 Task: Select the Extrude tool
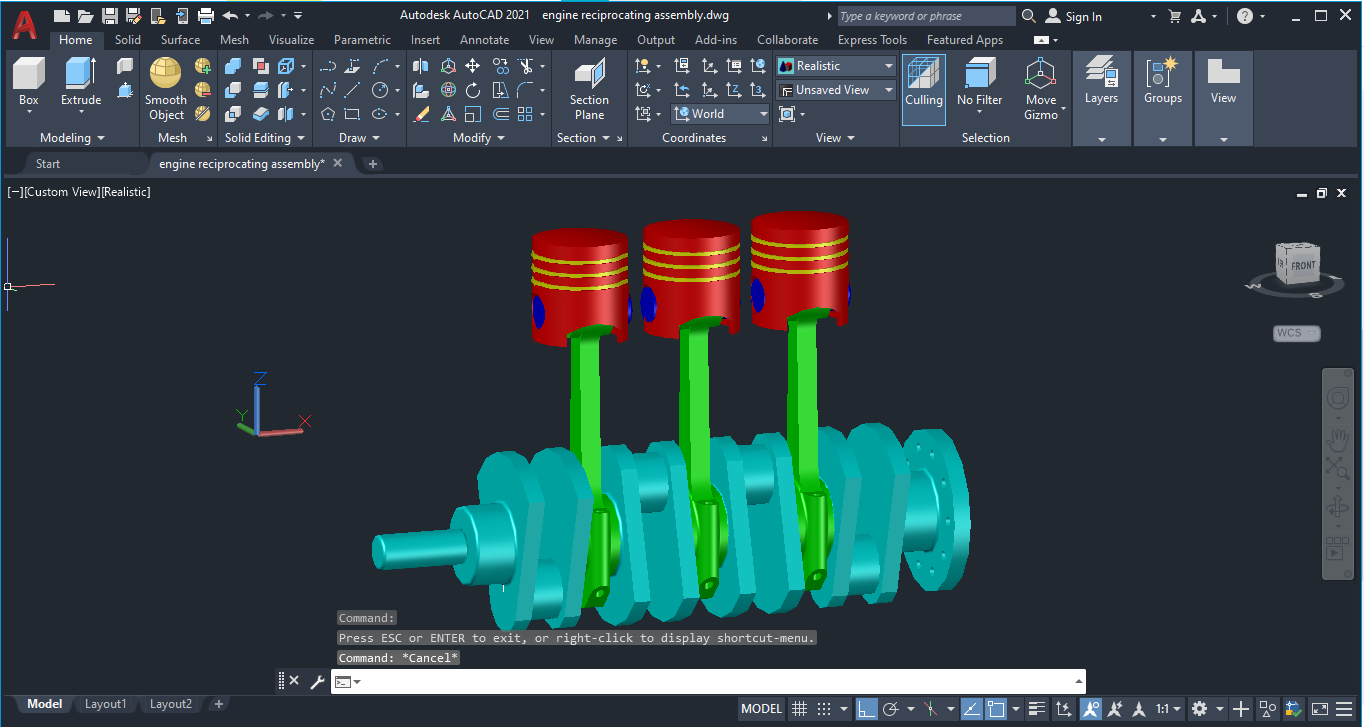pos(81,82)
